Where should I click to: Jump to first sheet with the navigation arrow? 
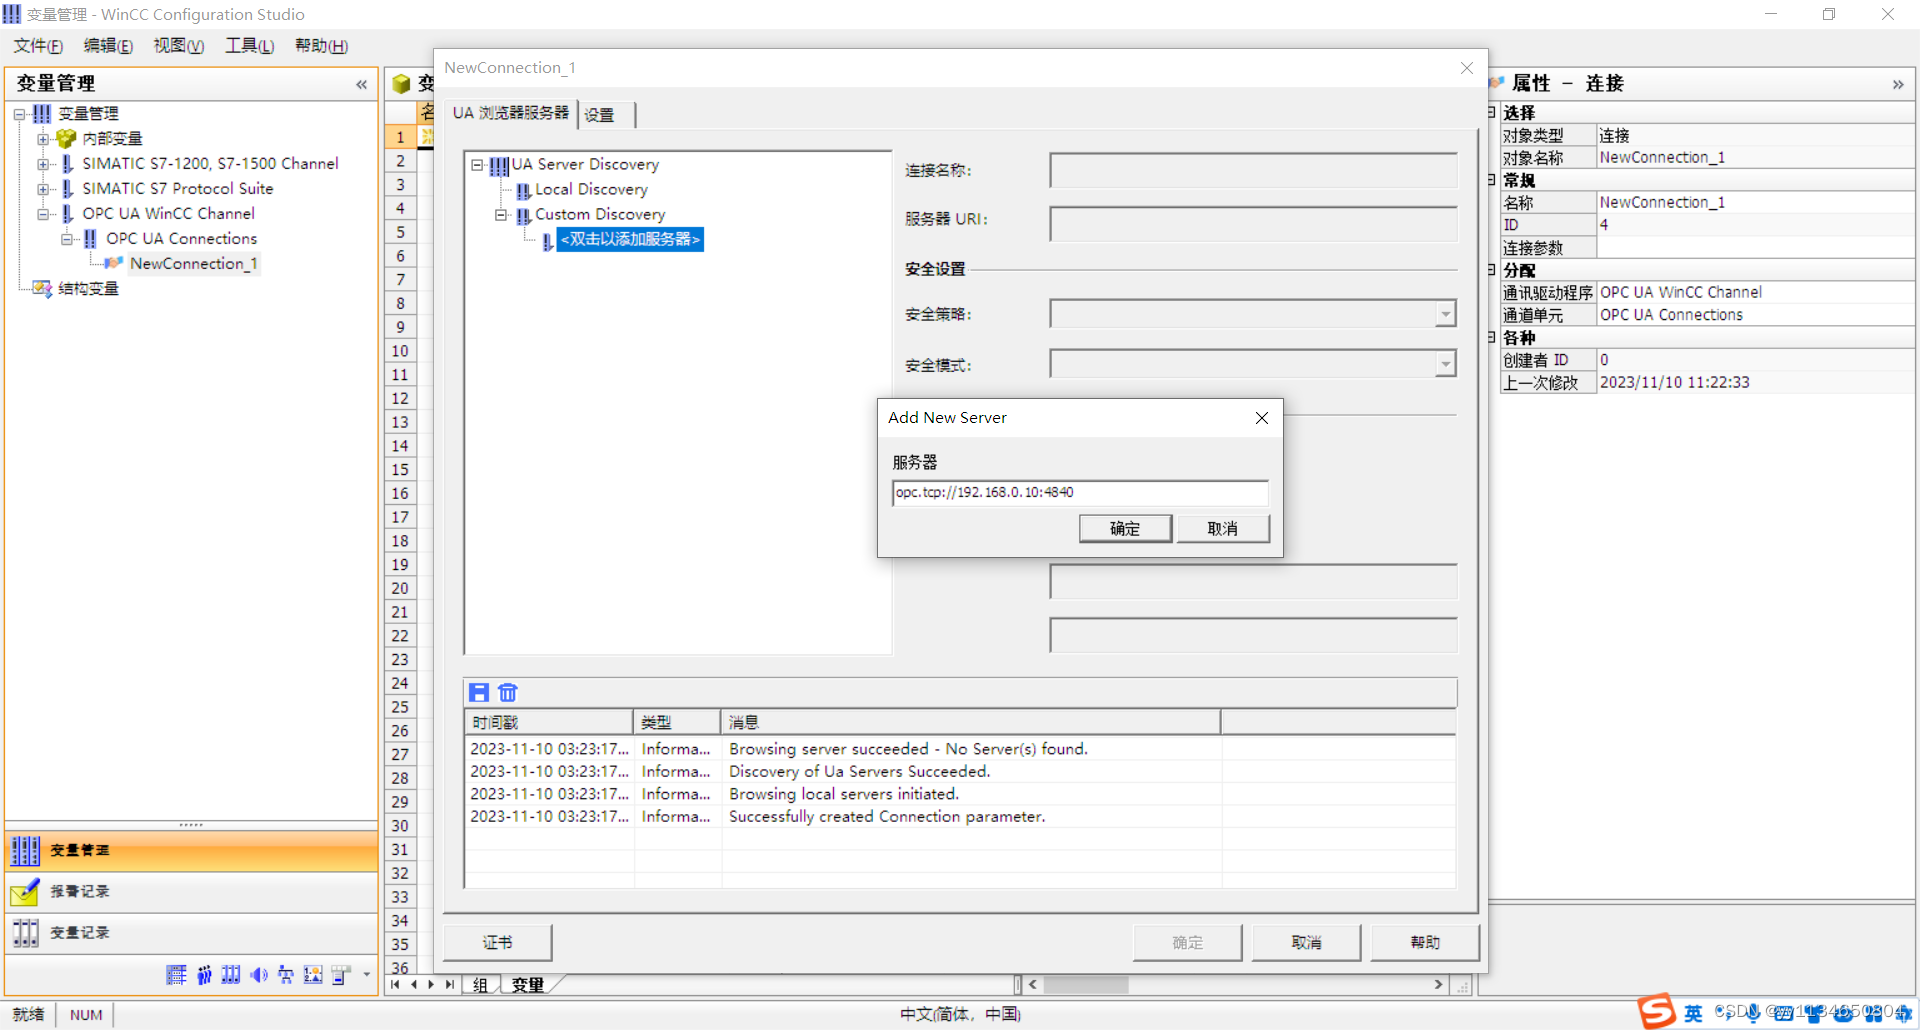point(396,985)
